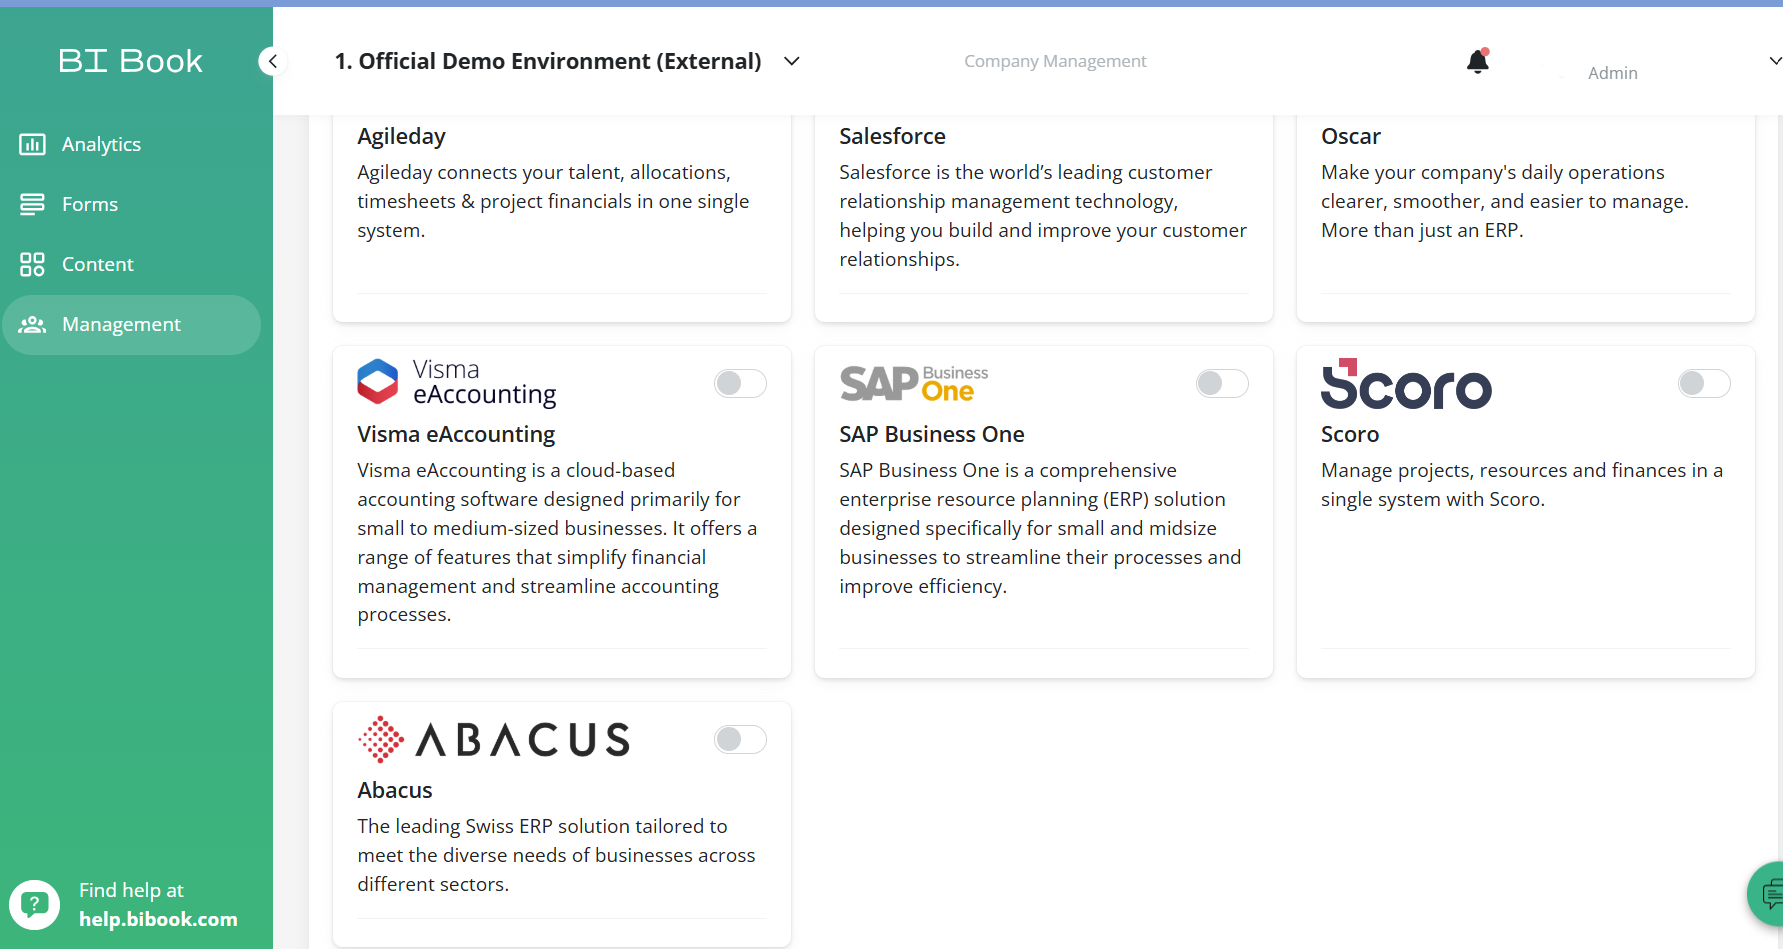Enable the Abacus integration toggle
This screenshot has width=1783, height=949.
pyautogui.click(x=740, y=739)
